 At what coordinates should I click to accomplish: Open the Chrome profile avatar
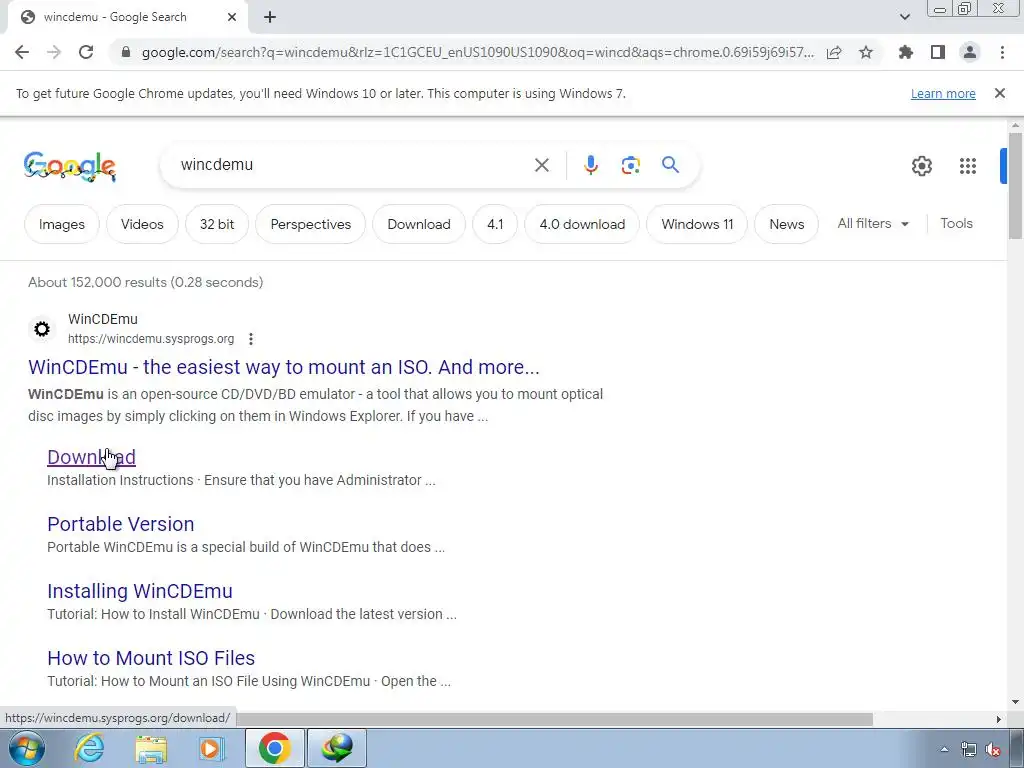[970, 52]
